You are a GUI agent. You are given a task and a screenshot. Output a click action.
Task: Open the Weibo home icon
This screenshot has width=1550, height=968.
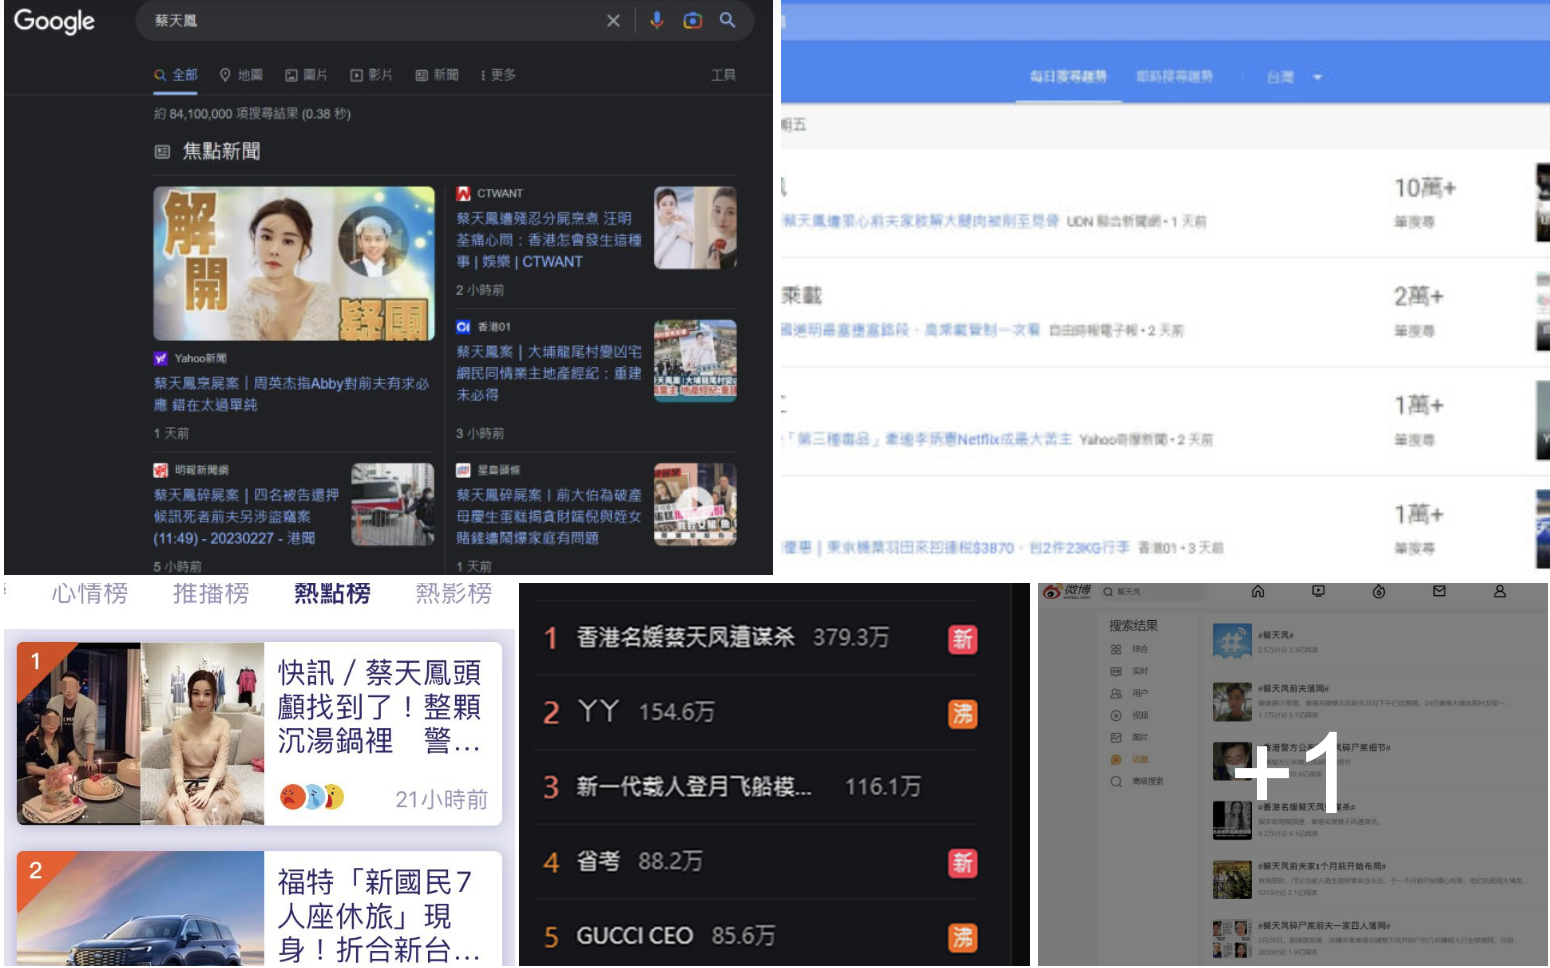[1258, 592]
